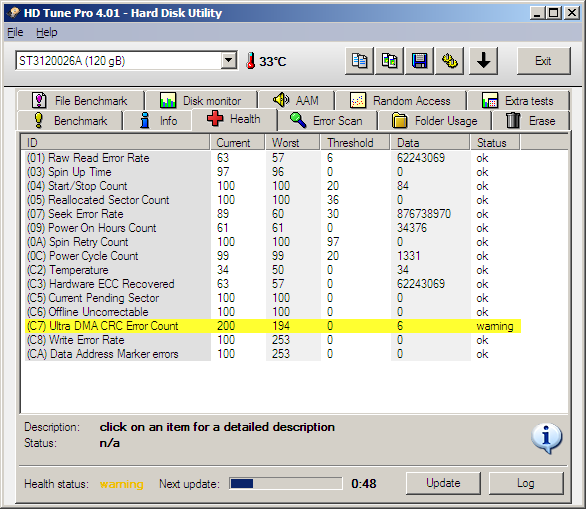Switch to the Error Scan tab

pos(327,121)
